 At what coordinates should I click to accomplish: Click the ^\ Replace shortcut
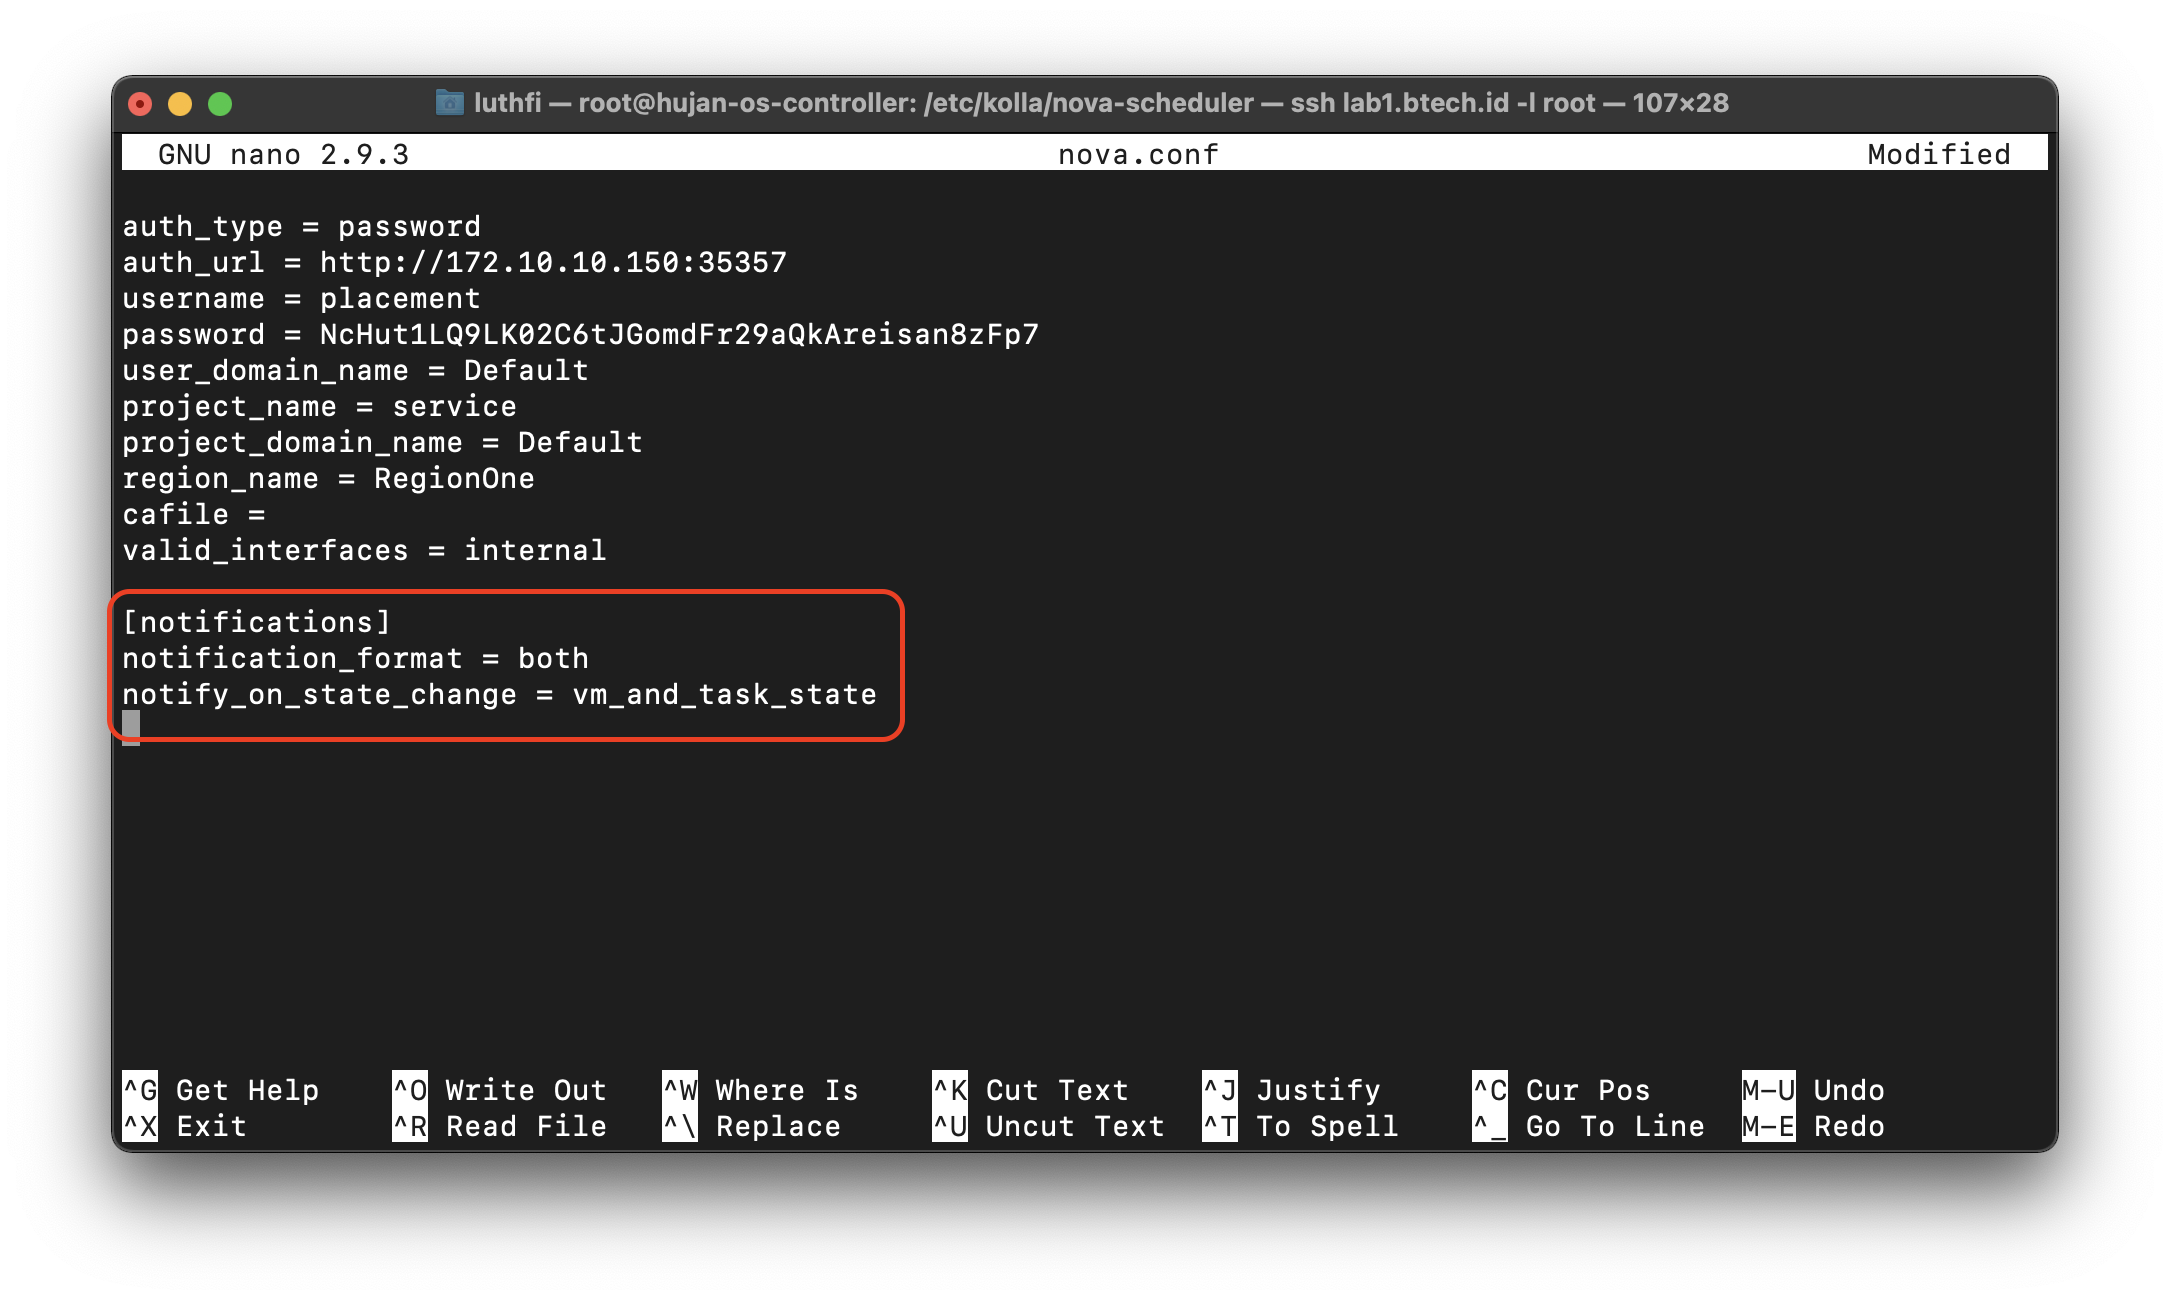(x=752, y=1125)
